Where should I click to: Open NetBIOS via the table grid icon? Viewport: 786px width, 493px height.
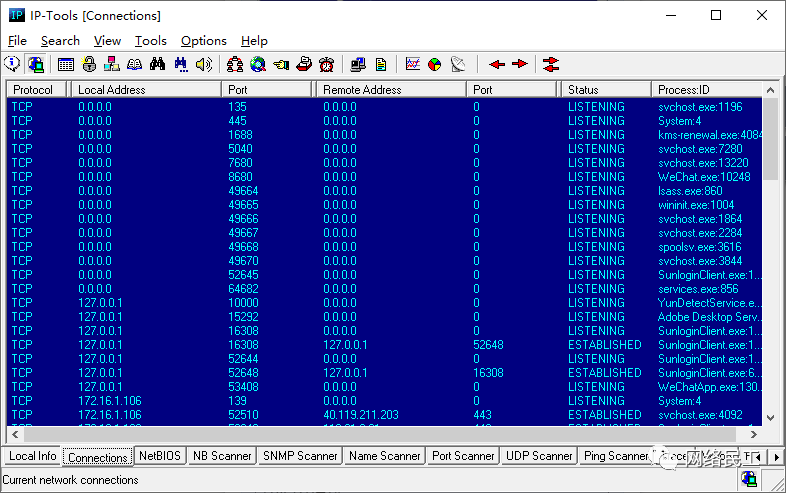coord(66,64)
